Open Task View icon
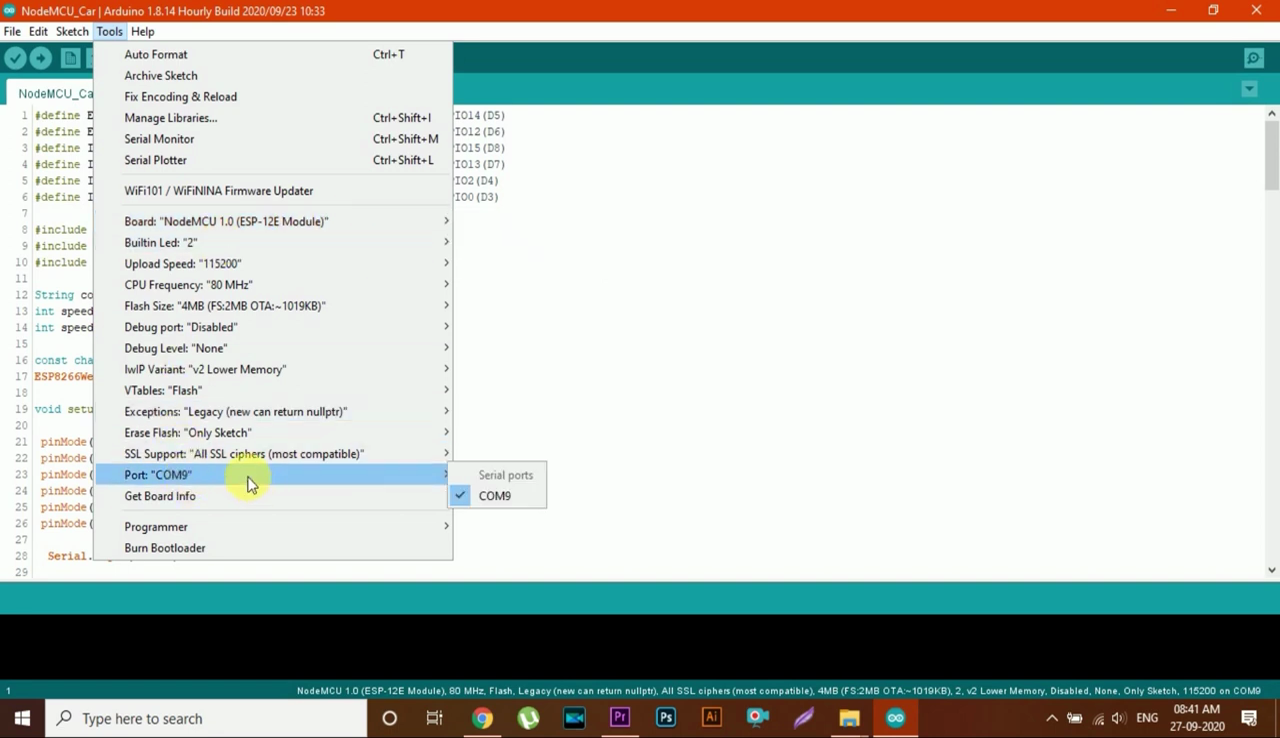This screenshot has width=1280, height=738. click(434, 718)
